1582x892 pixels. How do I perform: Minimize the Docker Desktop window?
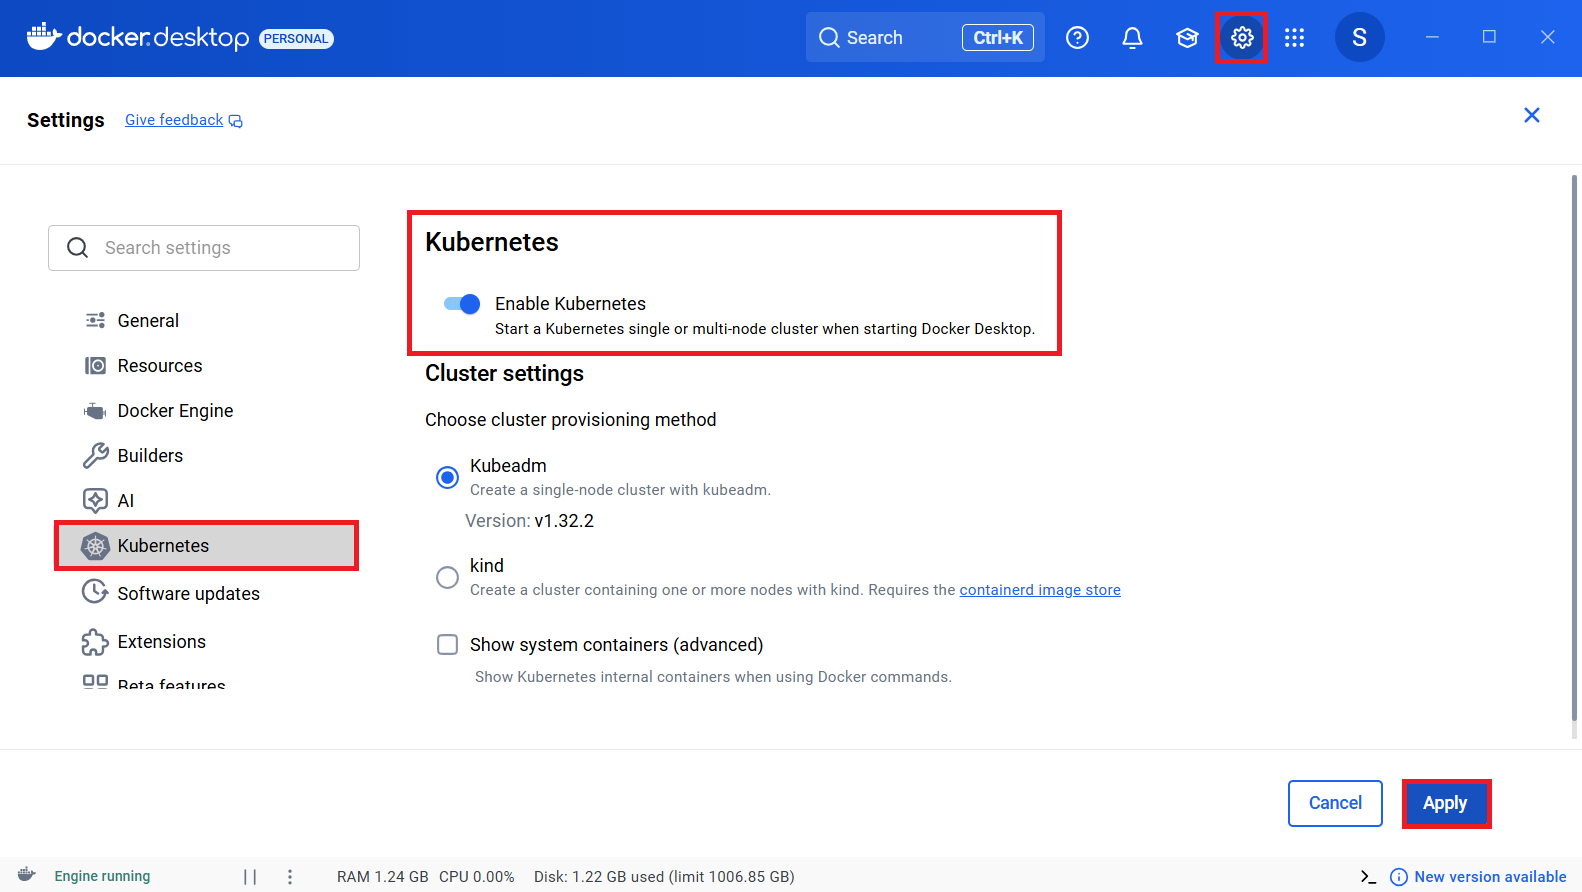pyautogui.click(x=1432, y=37)
